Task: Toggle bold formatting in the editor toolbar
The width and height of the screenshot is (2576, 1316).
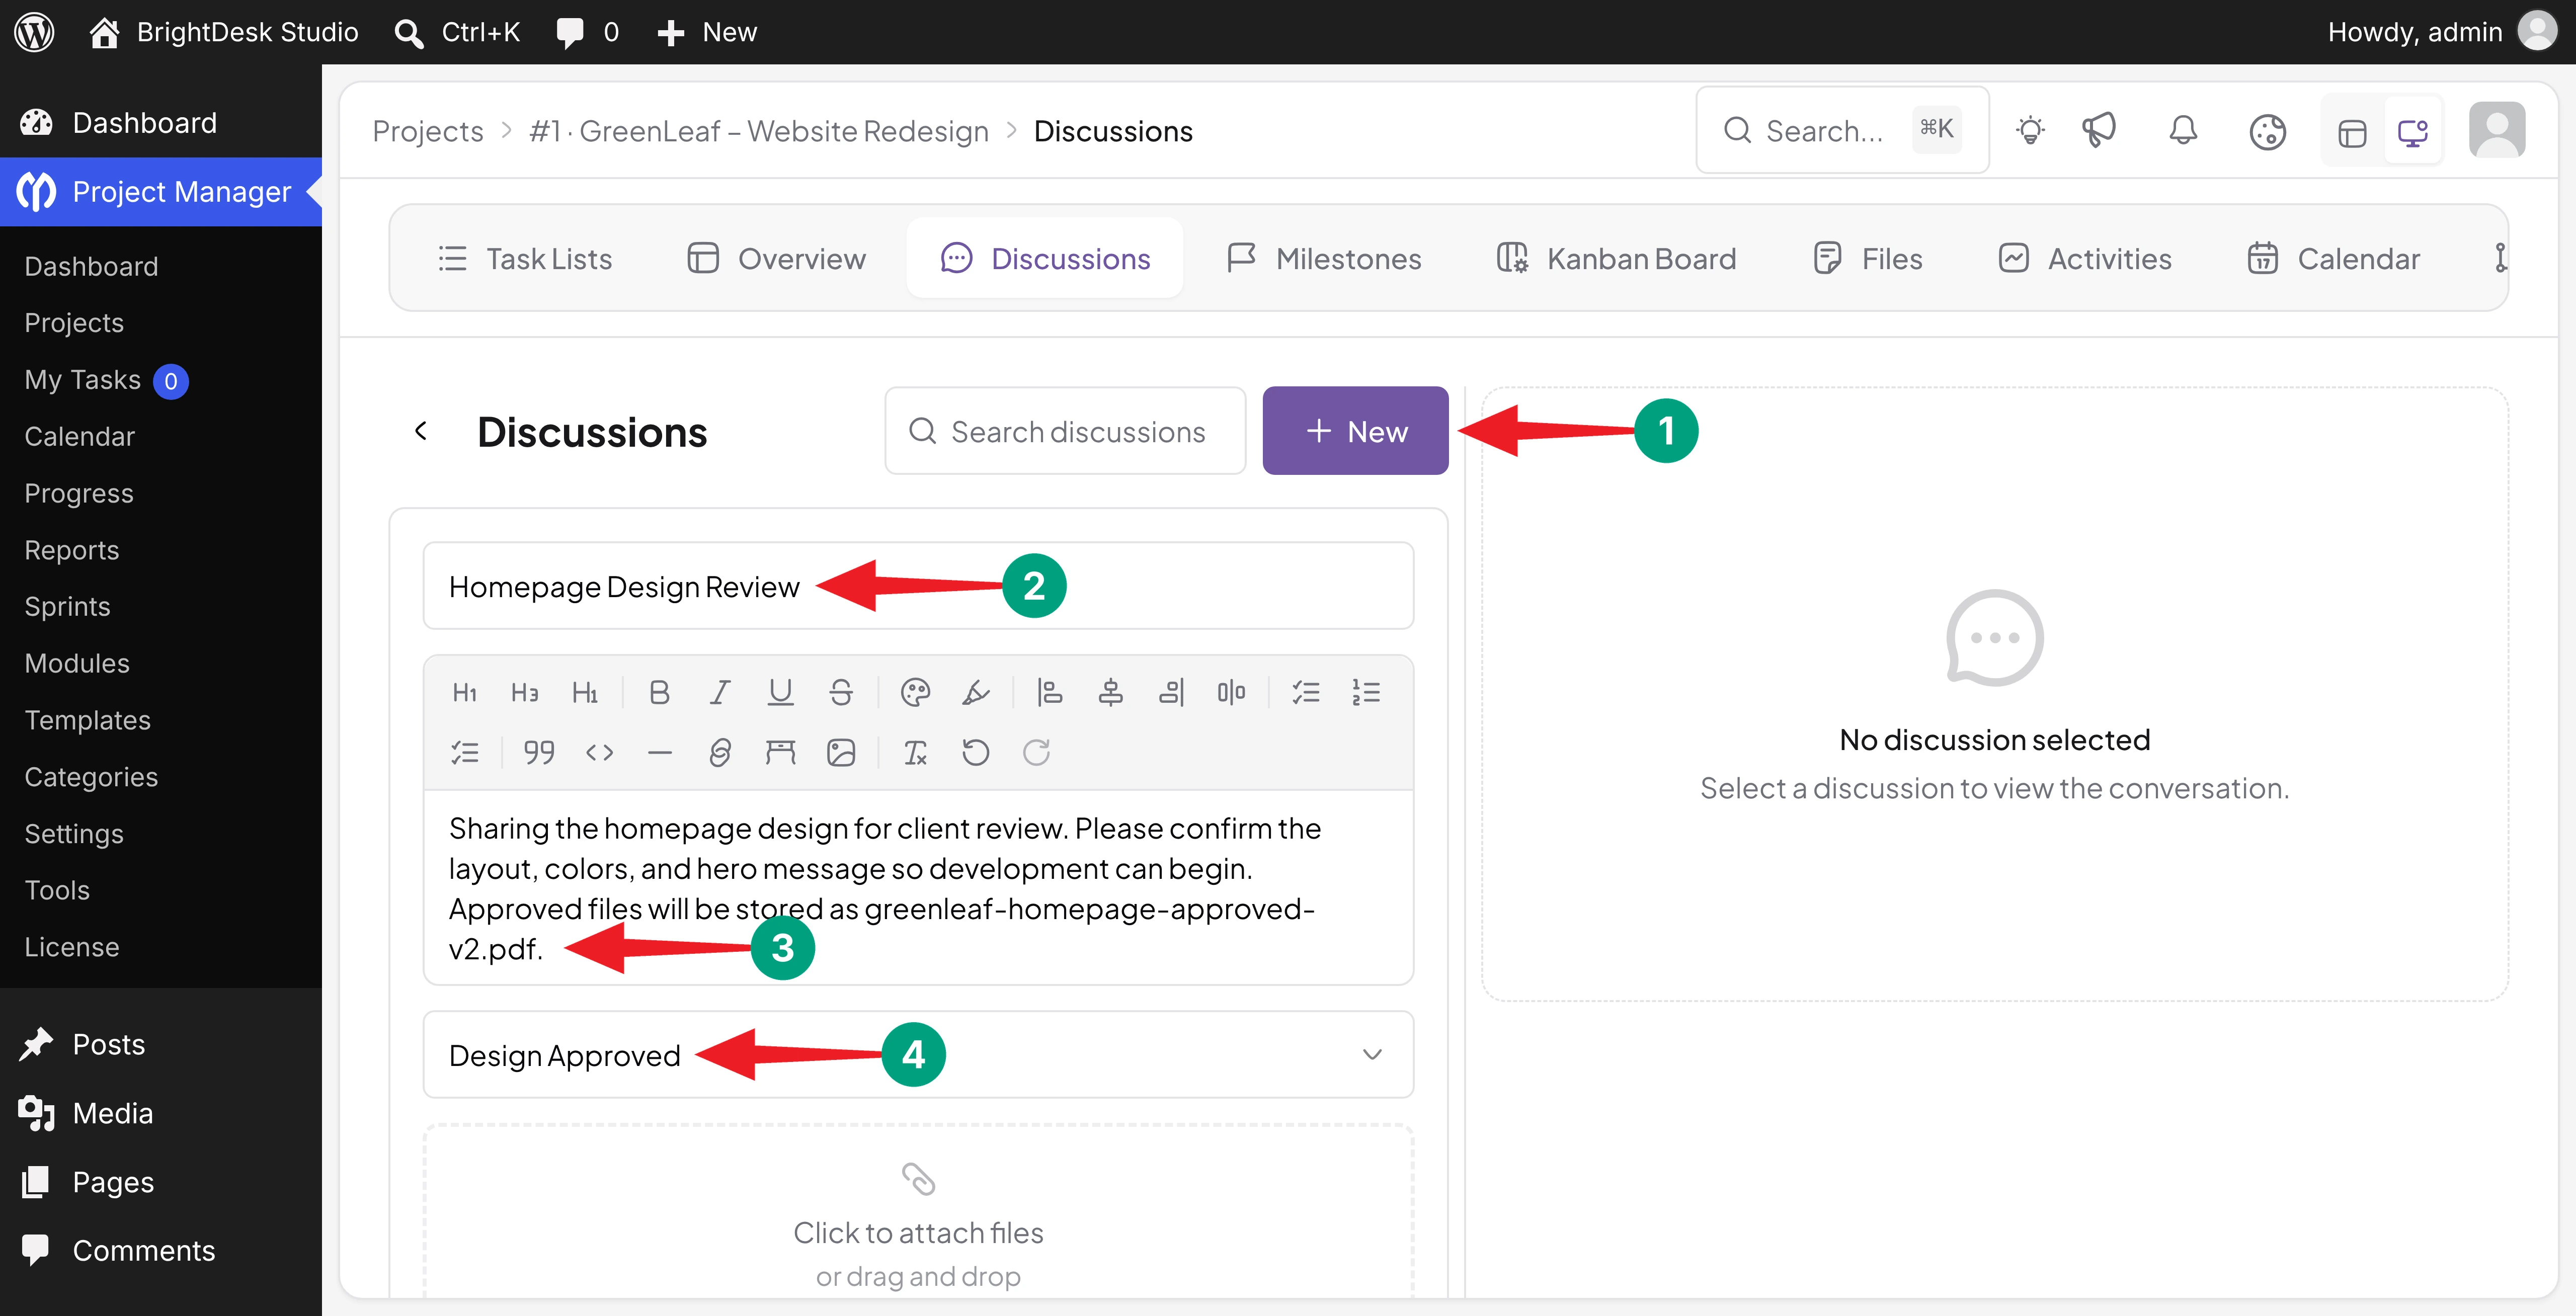Action: coord(659,692)
